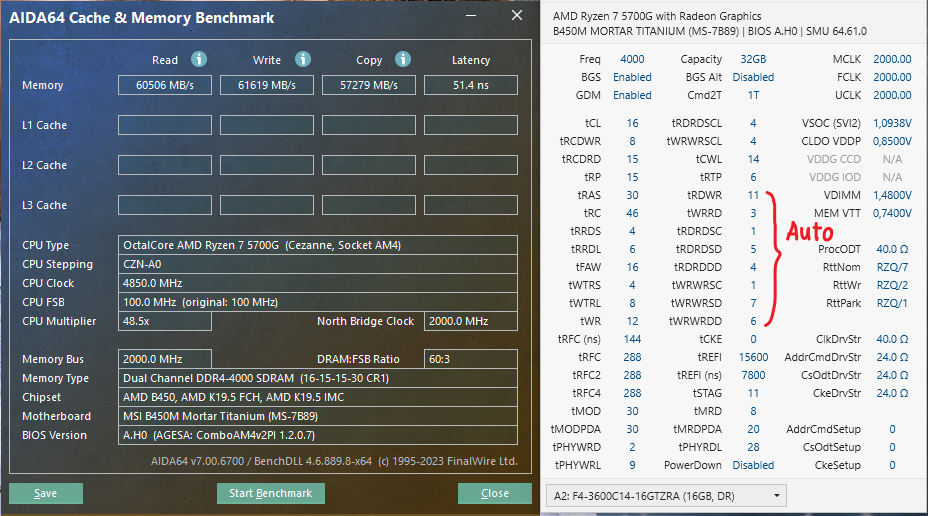The image size is (928, 516).
Task: Click BGS Alt value Disabled
Action: point(753,77)
